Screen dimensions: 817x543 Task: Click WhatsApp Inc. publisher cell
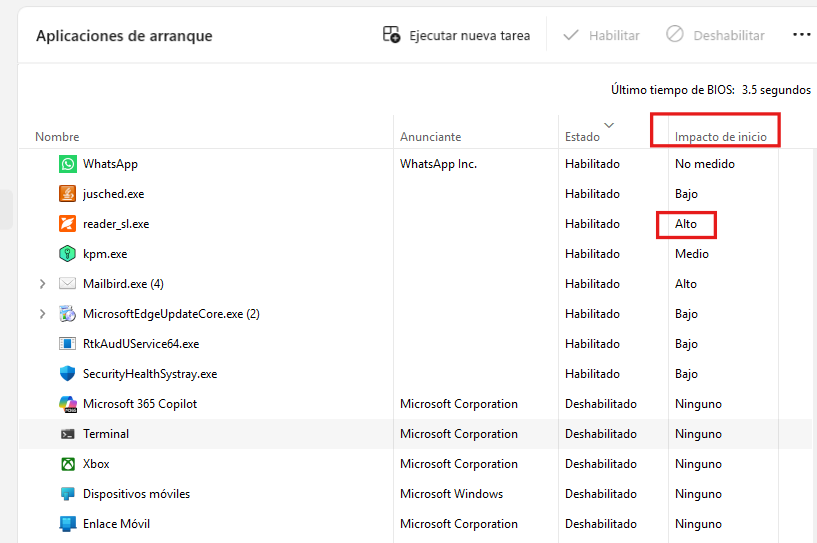[438, 164]
